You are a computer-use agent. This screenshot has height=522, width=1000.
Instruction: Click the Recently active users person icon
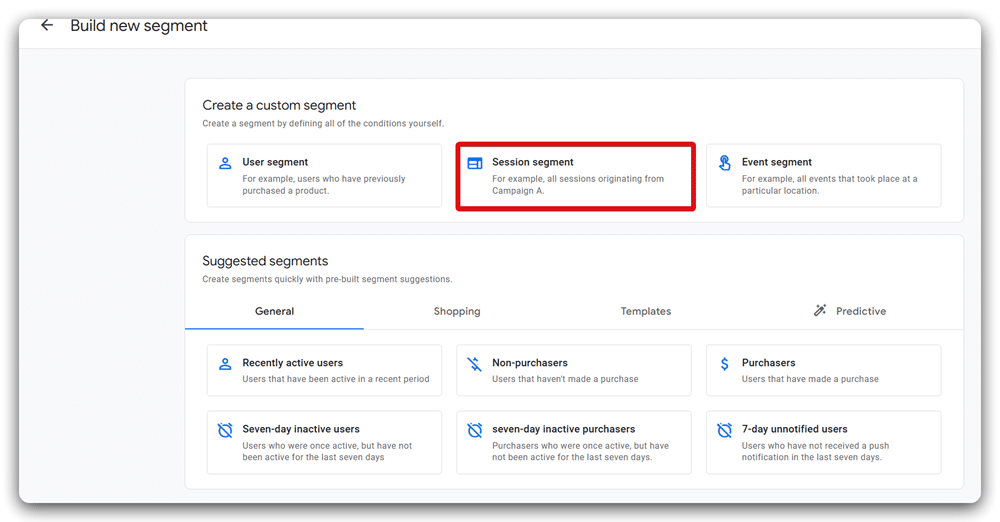tap(225, 364)
